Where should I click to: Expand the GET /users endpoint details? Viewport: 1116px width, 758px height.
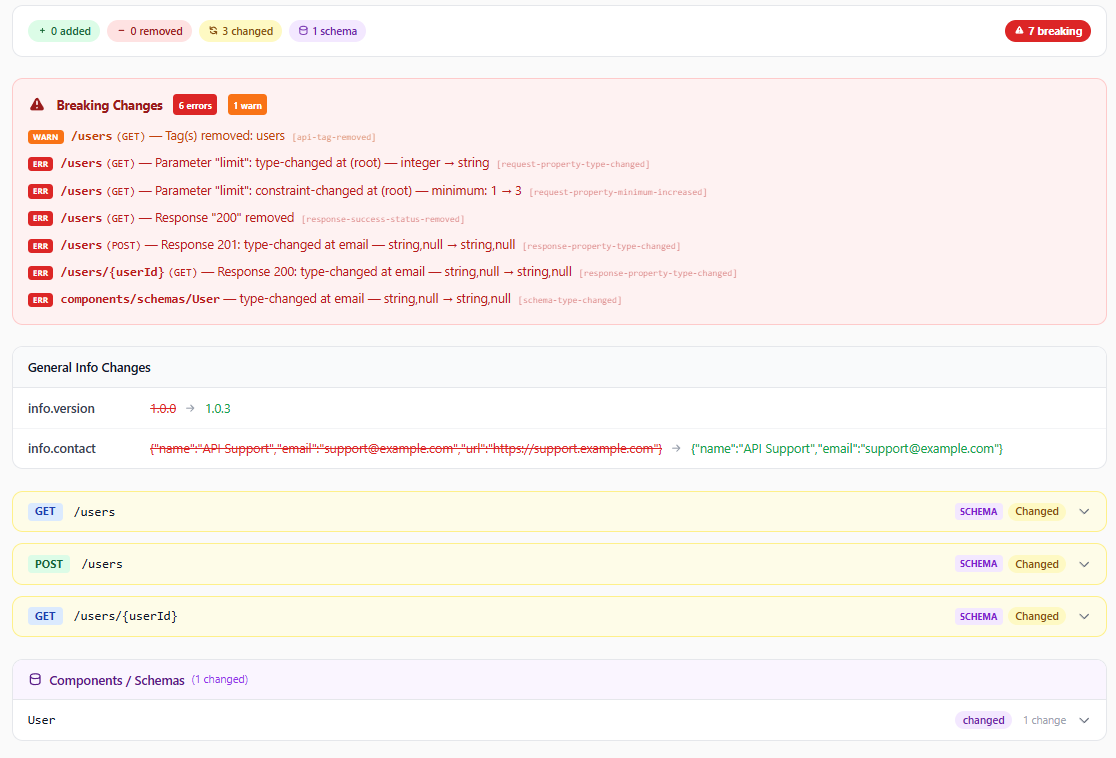tap(1084, 511)
